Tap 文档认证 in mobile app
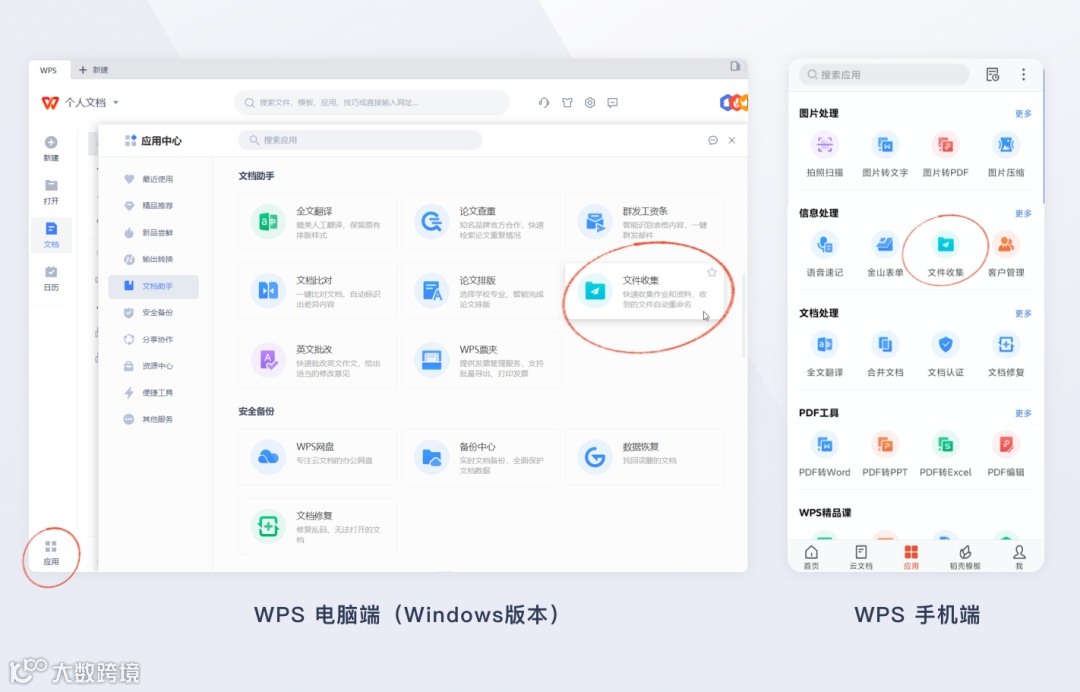The width and height of the screenshot is (1080, 692). pyautogui.click(x=946, y=355)
